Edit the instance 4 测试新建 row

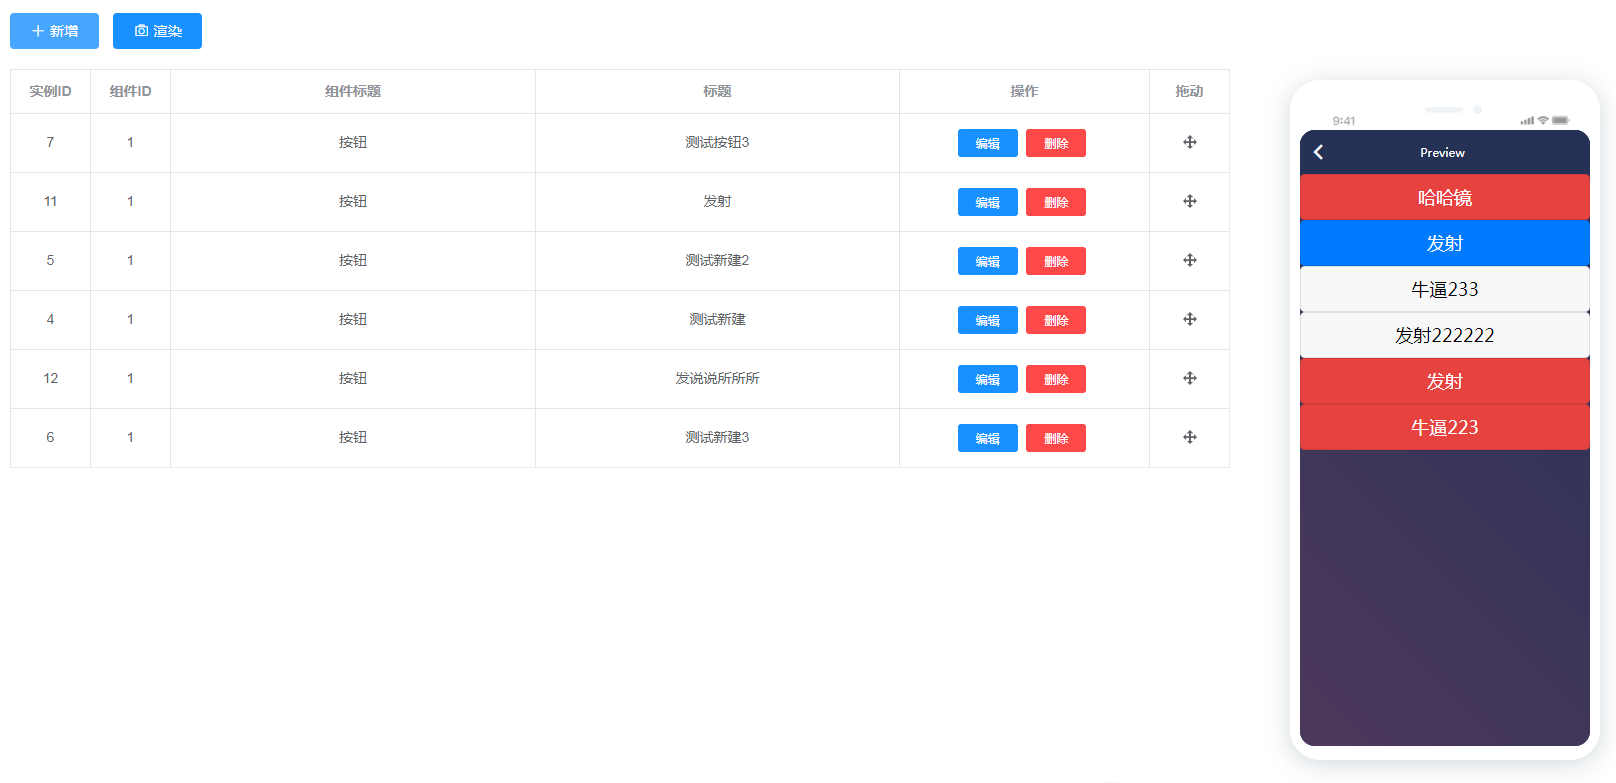pos(987,320)
